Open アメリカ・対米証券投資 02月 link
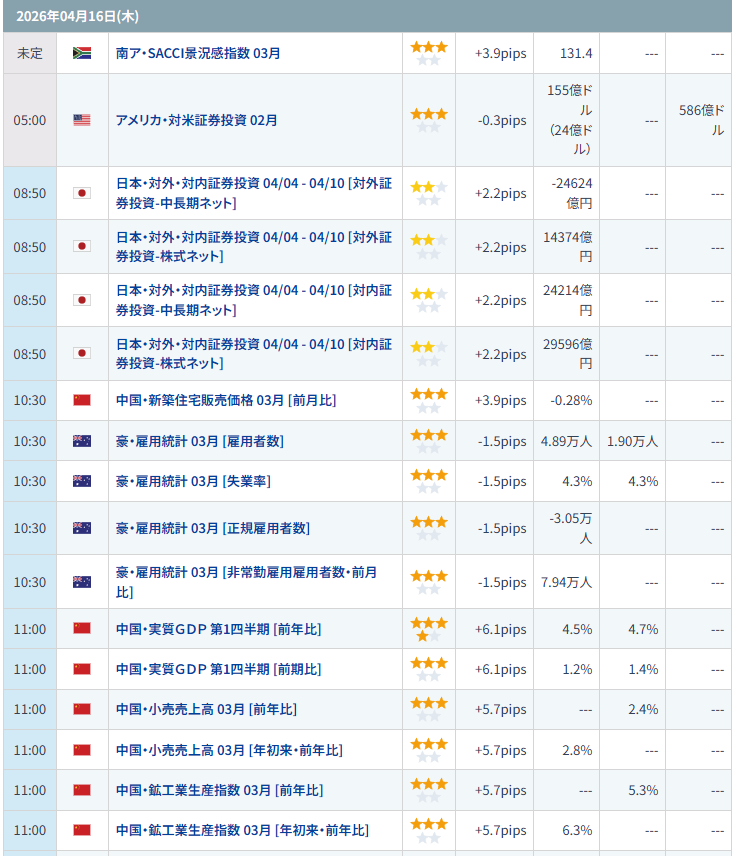Image resolution: width=736 pixels, height=856 pixels. point(196,120)
